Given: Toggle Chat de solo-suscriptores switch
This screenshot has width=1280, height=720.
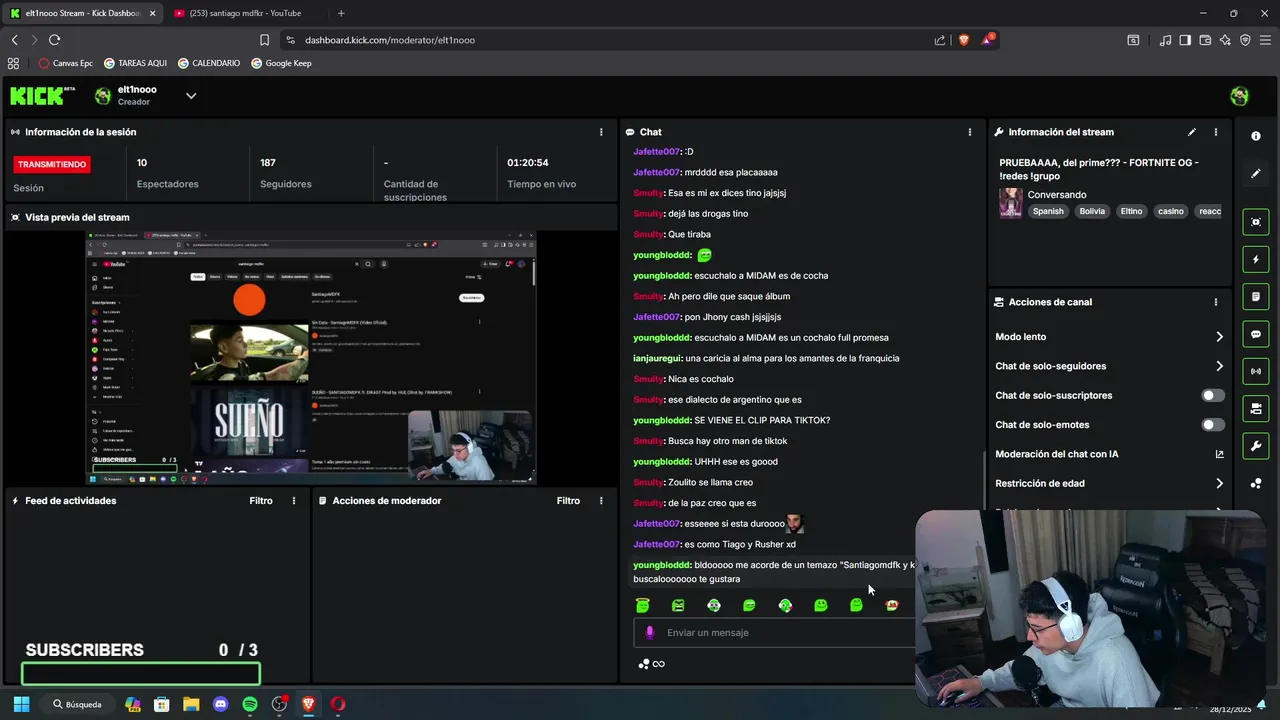Looking at the screenshot, I should [x=1212, y=395].
